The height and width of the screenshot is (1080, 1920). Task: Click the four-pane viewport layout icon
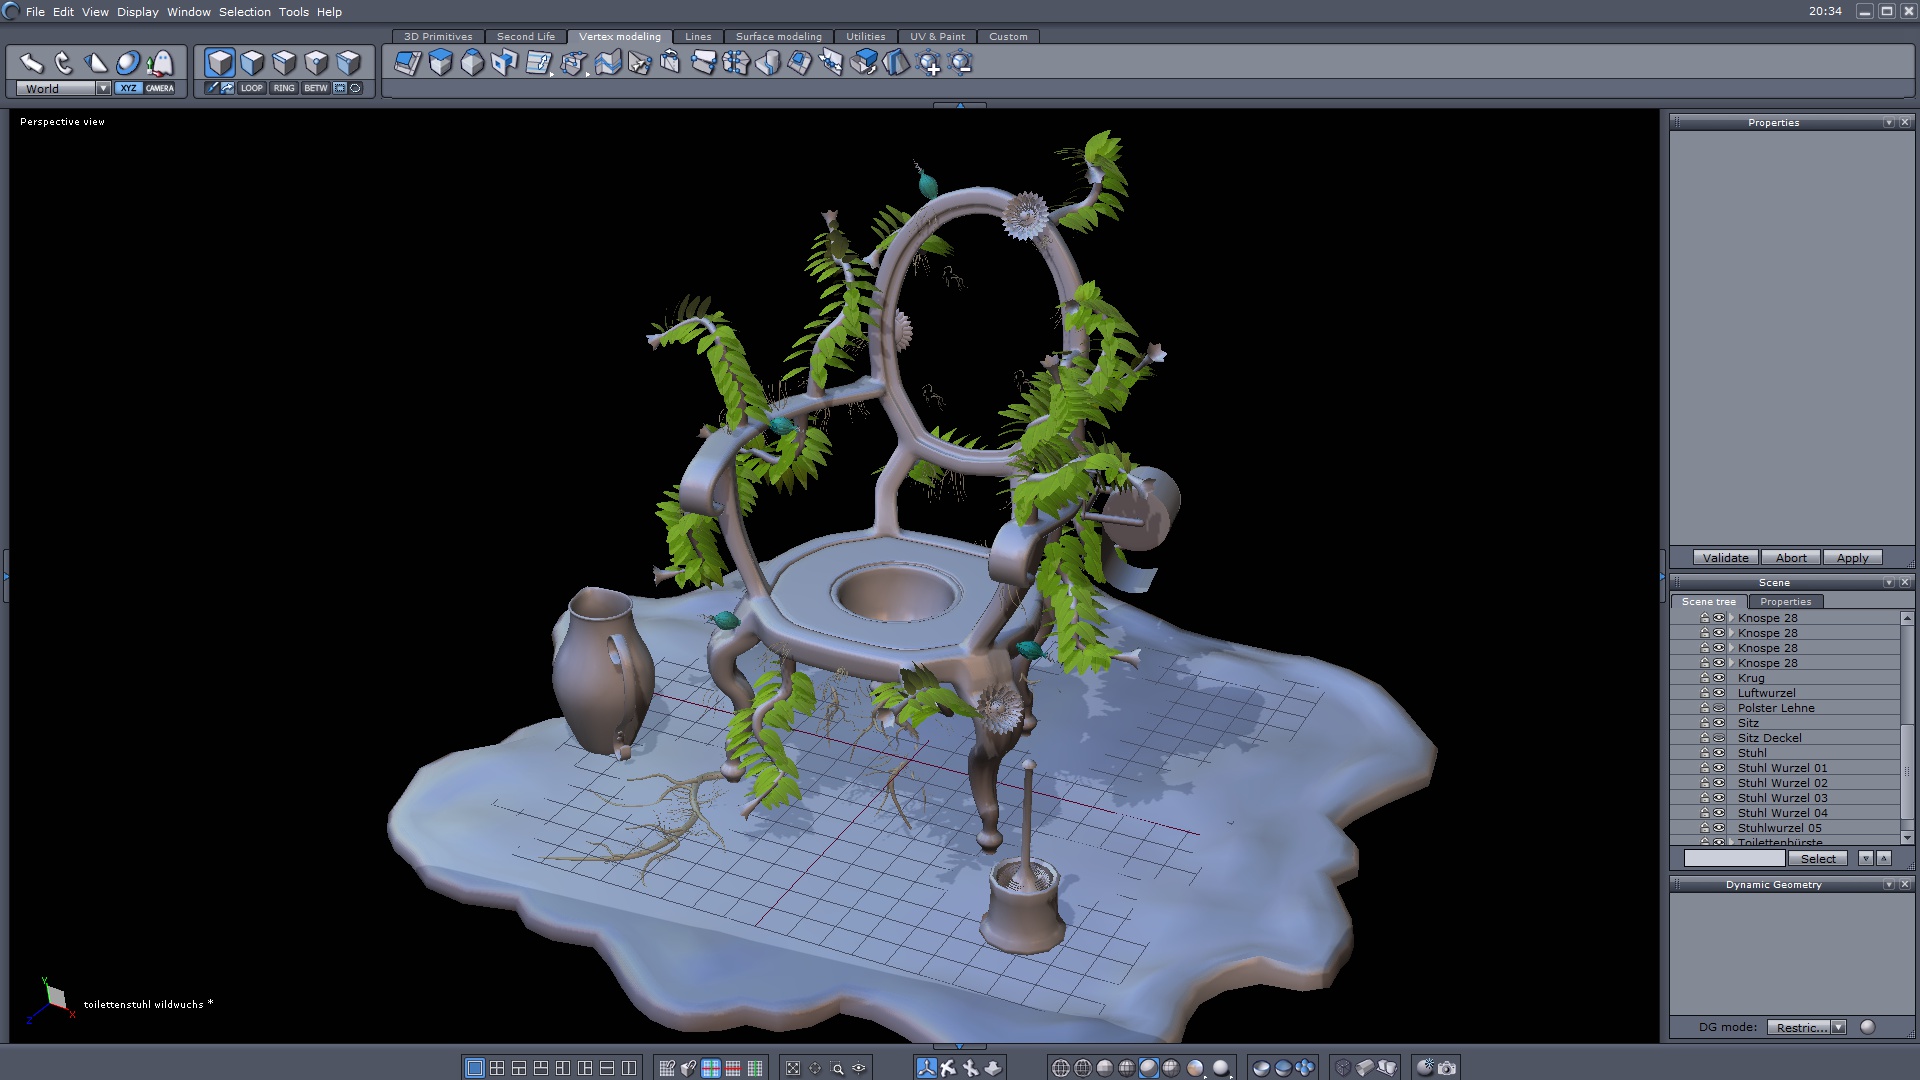coord(497,1068)
